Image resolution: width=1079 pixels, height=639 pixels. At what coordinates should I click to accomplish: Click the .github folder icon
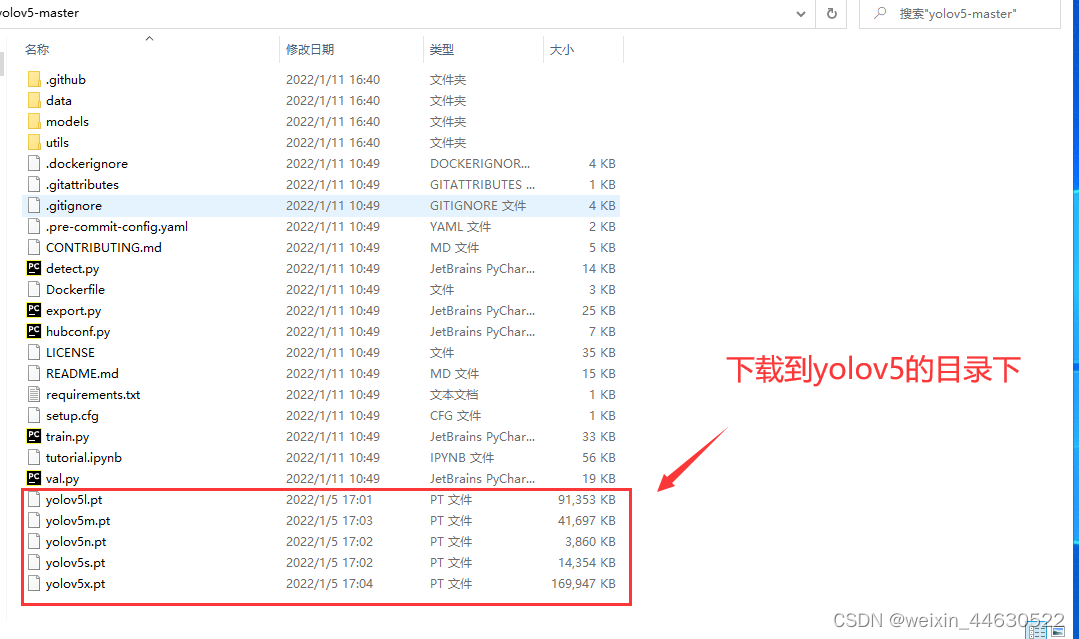[34, 80]
